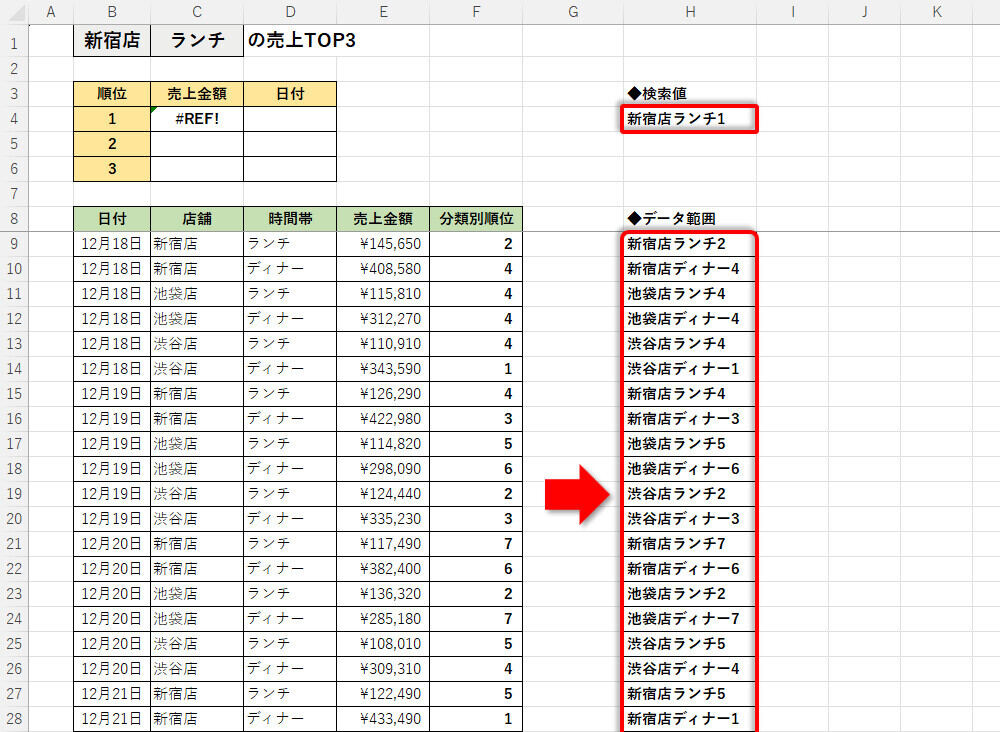
Task: Select the column H header
Action: coord(690,11)
